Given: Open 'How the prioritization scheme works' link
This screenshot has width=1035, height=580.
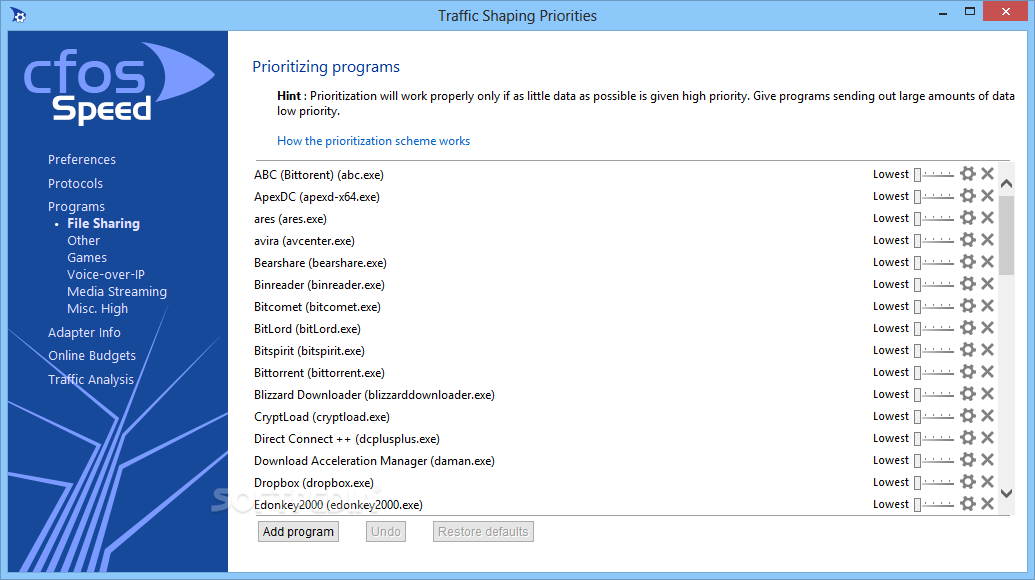Looking at the screenshot, I should (x=374, y=141).
